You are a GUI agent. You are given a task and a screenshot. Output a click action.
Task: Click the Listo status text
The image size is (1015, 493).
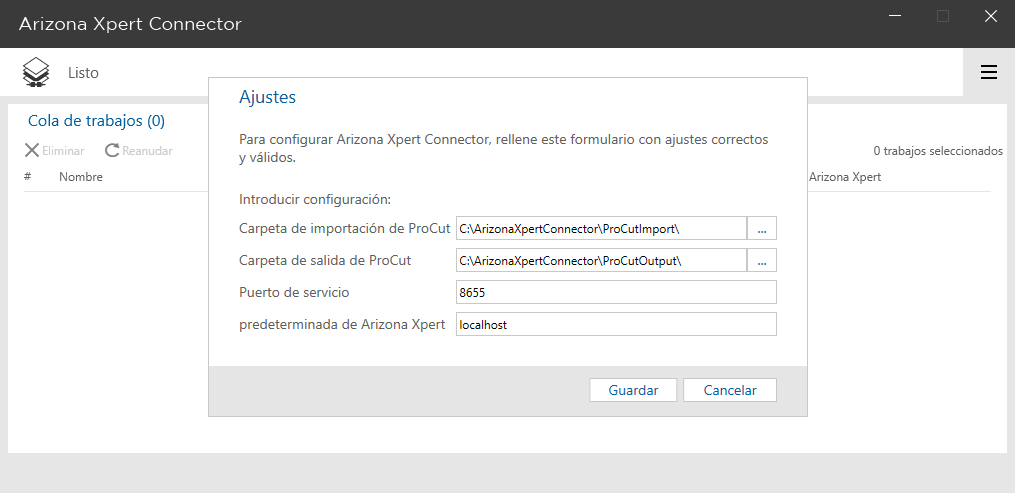pyautogui.click(x=84, y=72)
